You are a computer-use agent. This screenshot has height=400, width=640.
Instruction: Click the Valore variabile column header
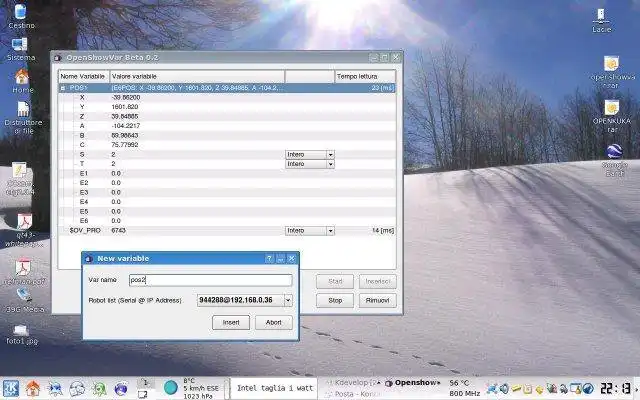coord(197,76)
